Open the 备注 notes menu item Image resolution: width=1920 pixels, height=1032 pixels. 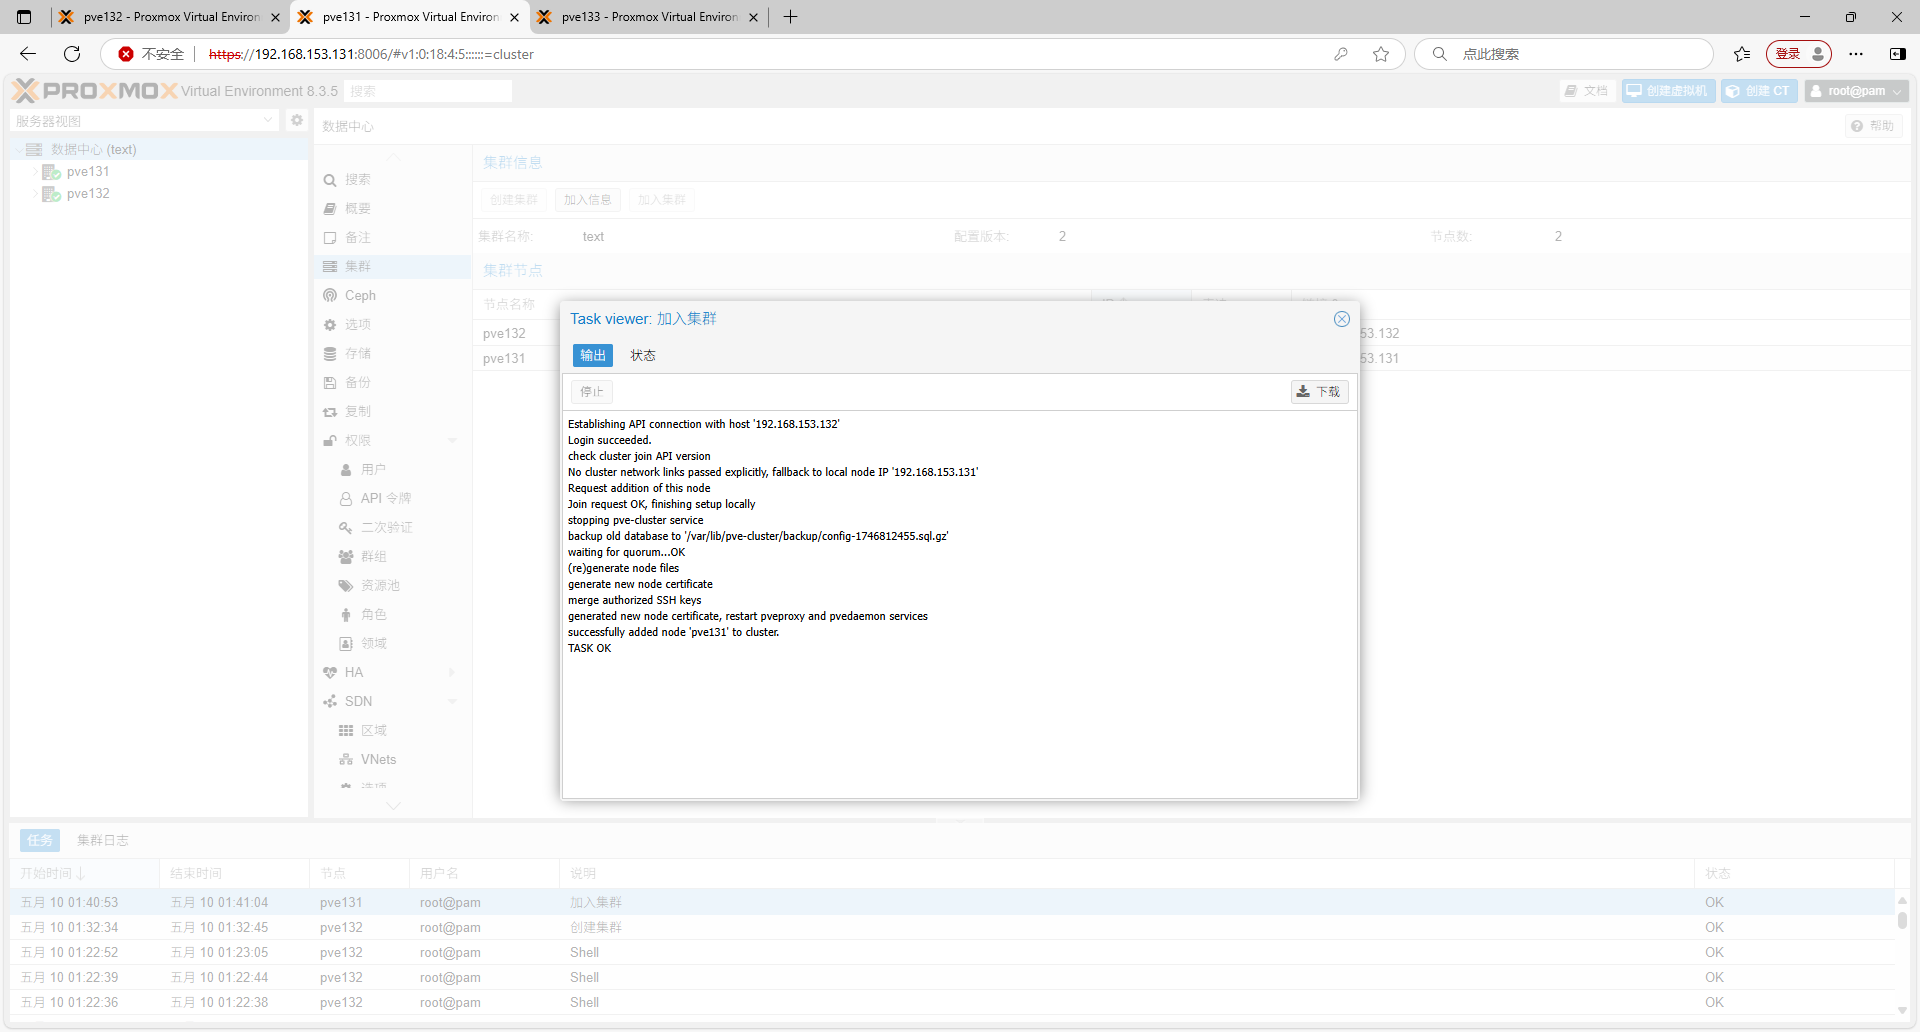pyautogui.click(x=392, y=238)
